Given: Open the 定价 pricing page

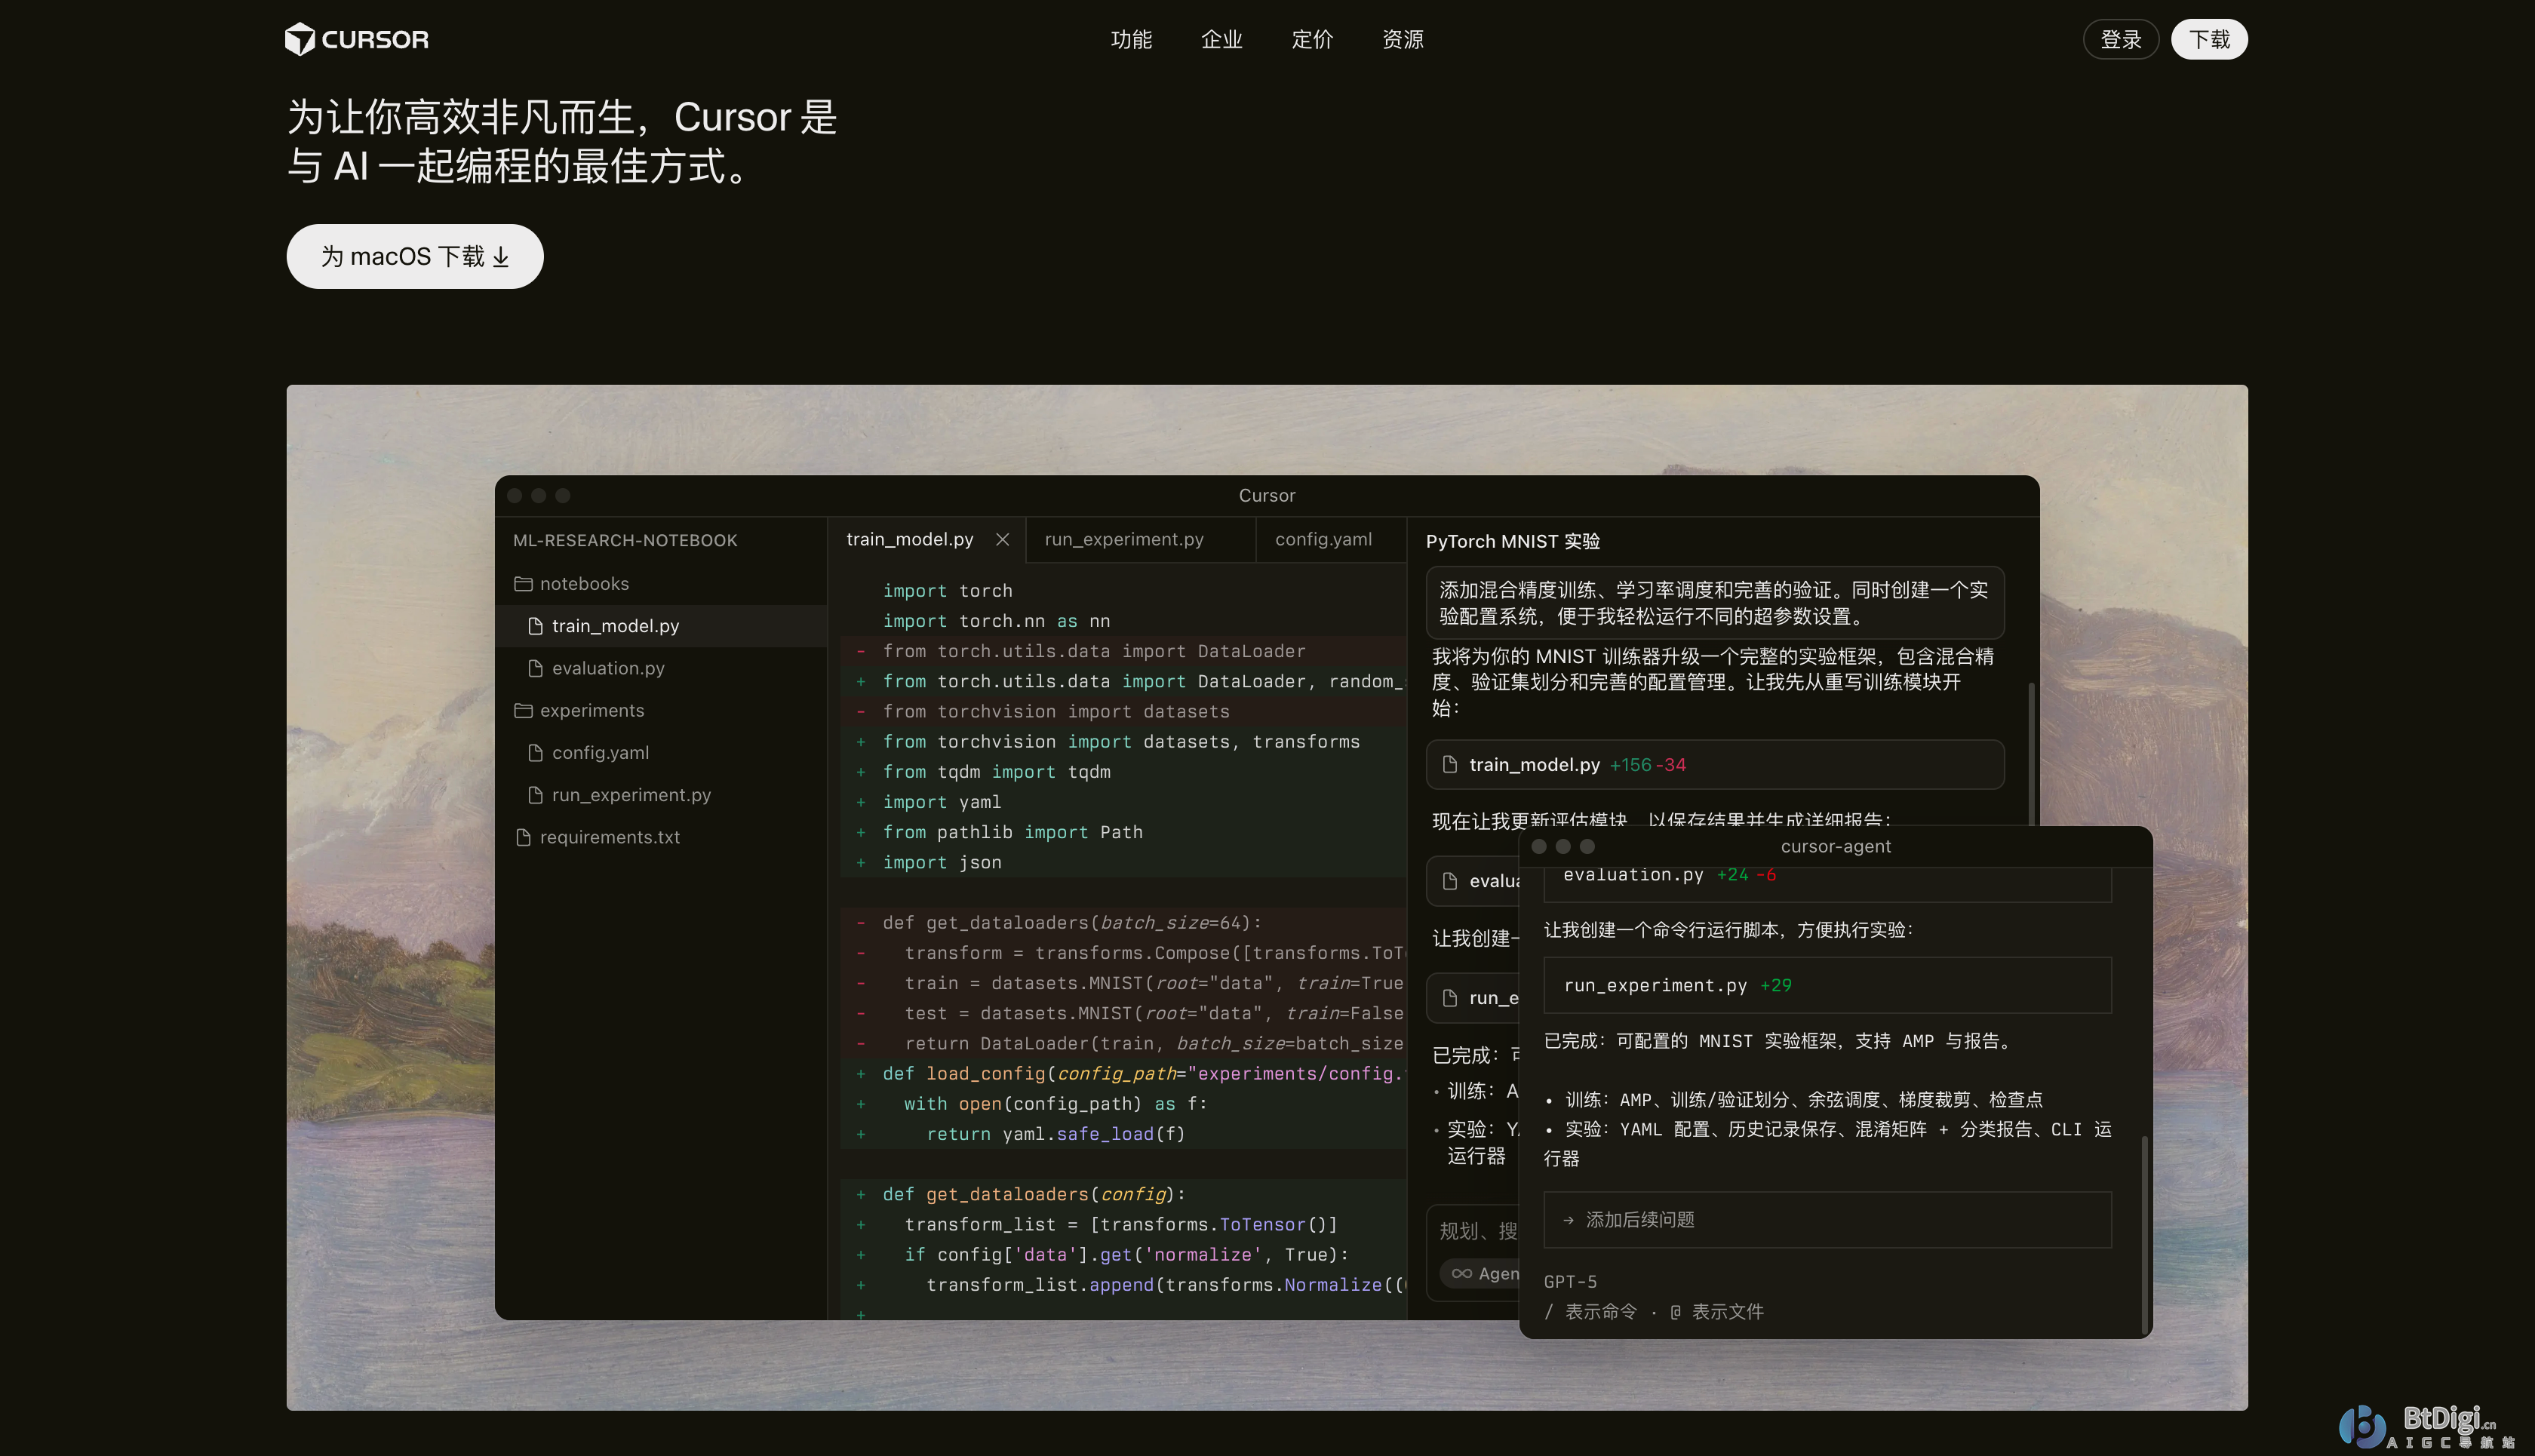Looking at the screenshot, I should click(x=1312, y=39).
